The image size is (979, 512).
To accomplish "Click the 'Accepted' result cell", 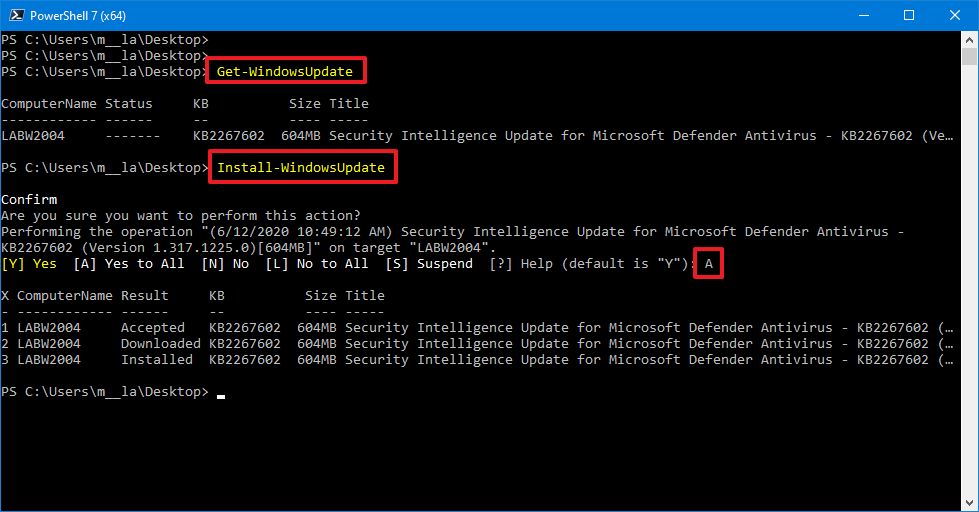I will [153, 327].
